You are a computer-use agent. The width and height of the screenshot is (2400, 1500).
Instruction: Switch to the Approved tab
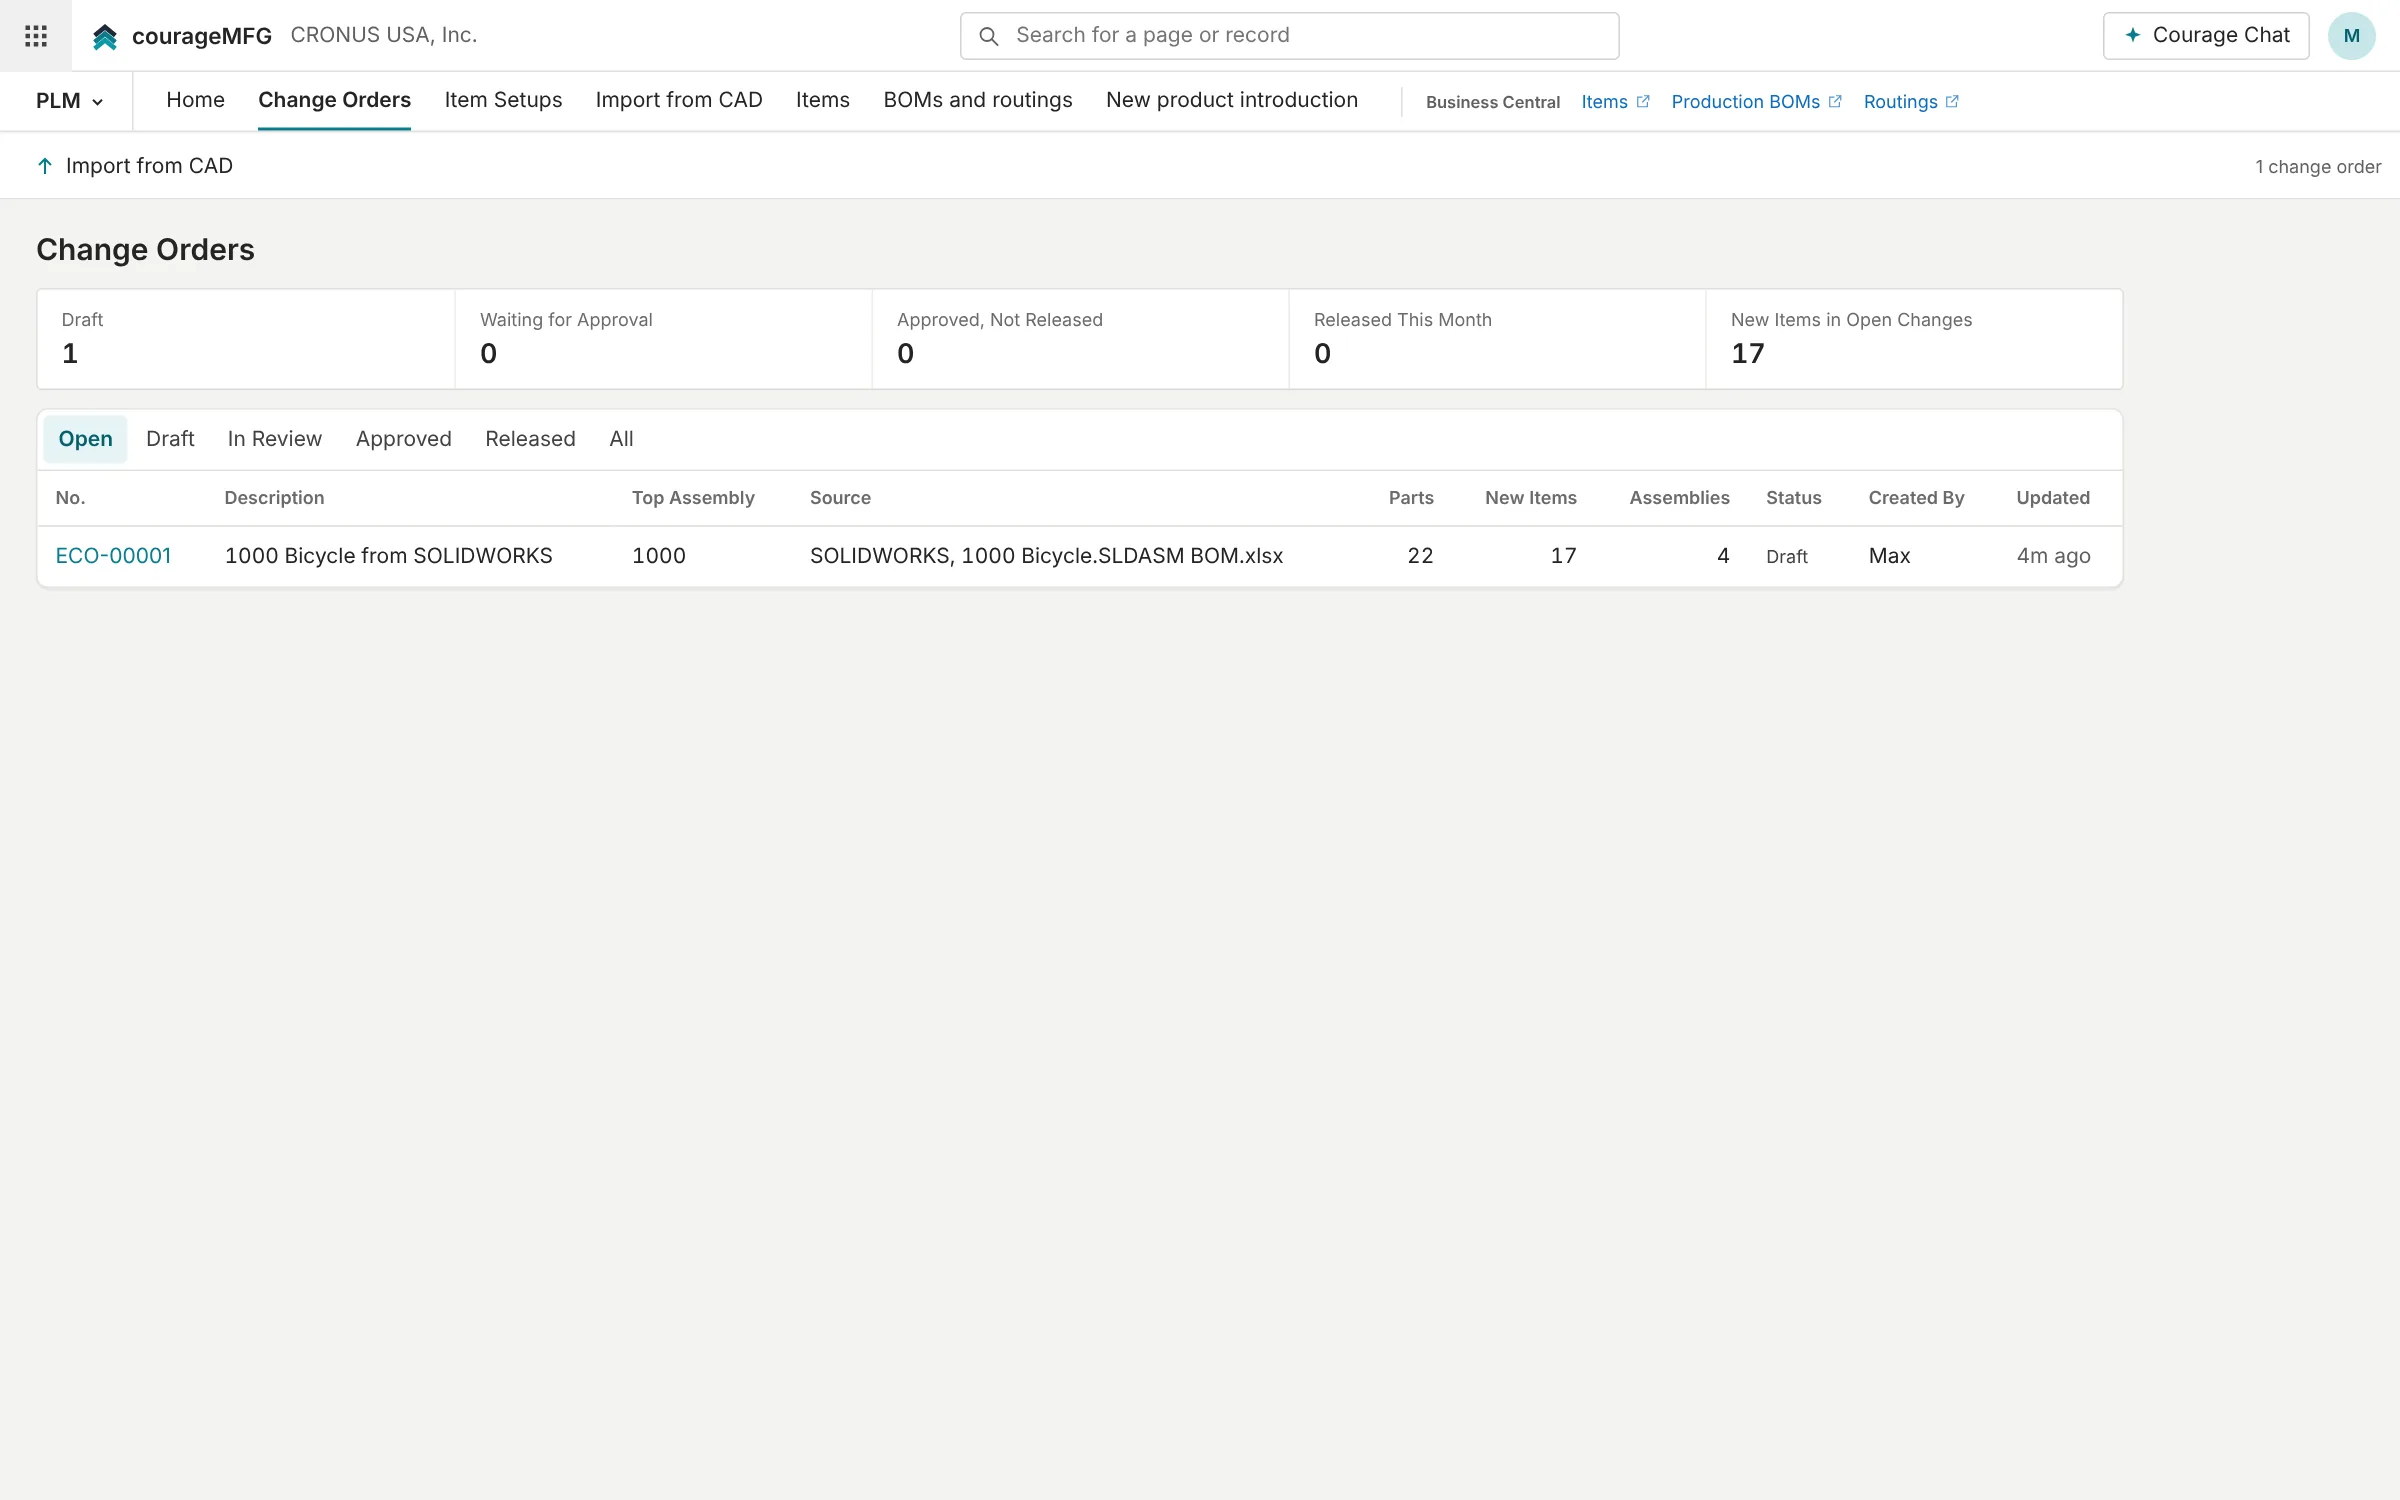403,439
